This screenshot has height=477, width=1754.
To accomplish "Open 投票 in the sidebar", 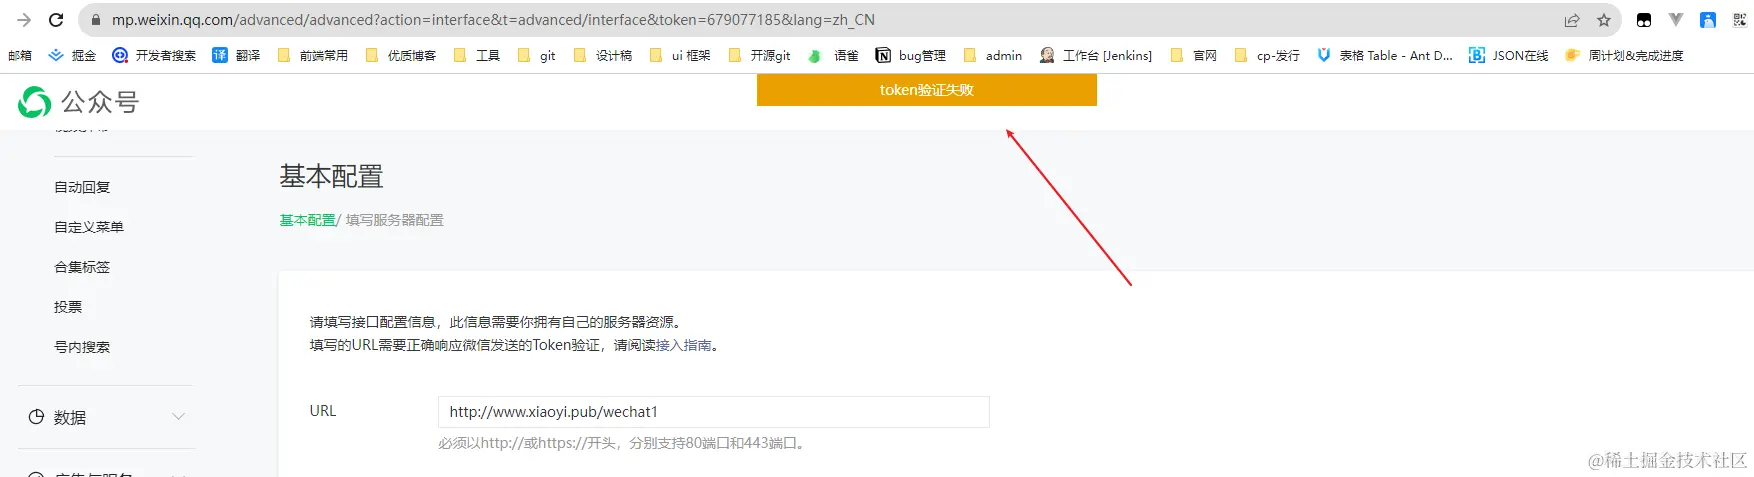I will tap(68, 307).
